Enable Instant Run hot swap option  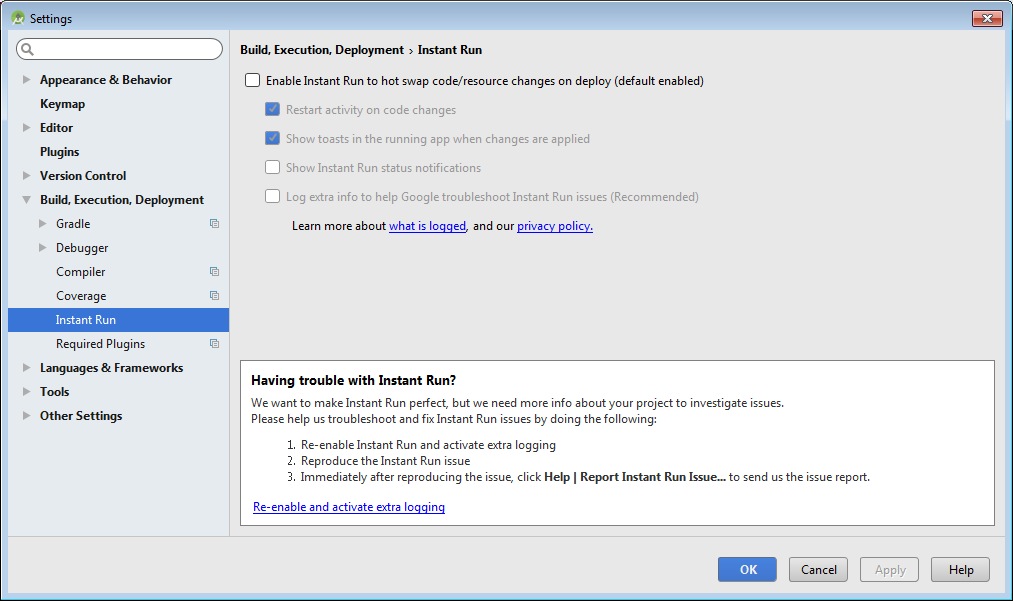coord(252,80)
